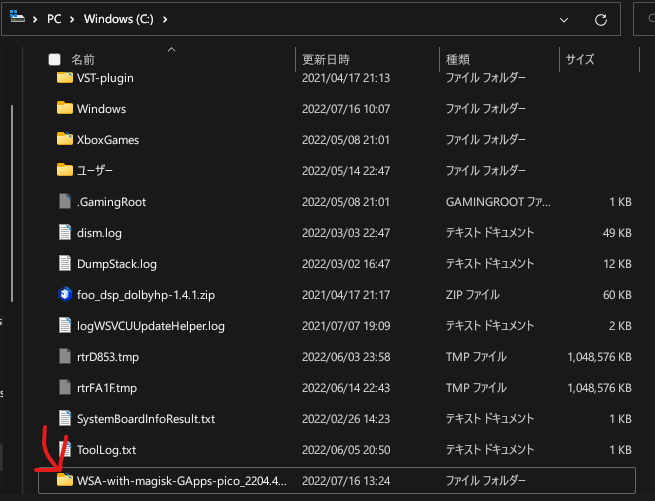The height and width of the screenshot is (501, 655).
Task: Select the XboxGames folder icon
Action: coord(65,139)
